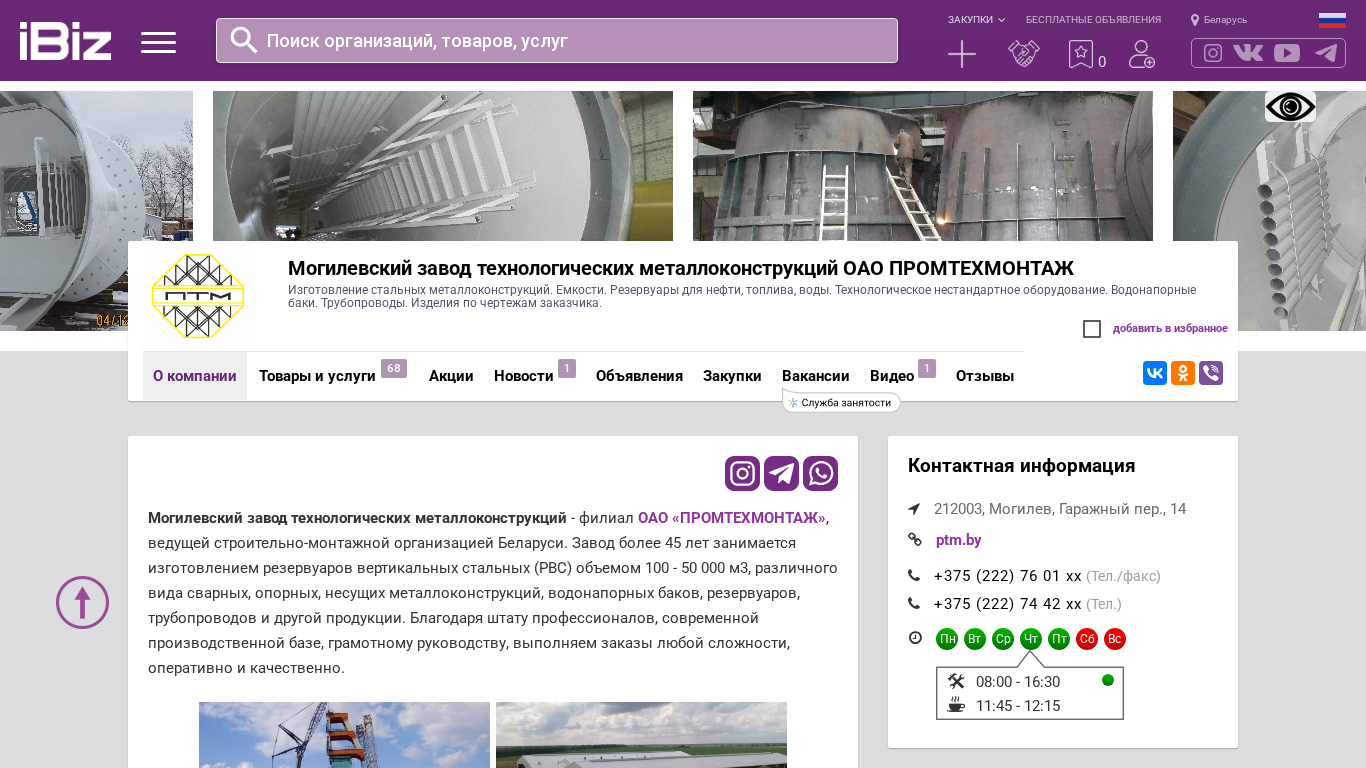Open ОАО «ПРОМТЕХМОНТАЖ» link in description
Screen dimensions: 1366x768
[x=731, y=518]
